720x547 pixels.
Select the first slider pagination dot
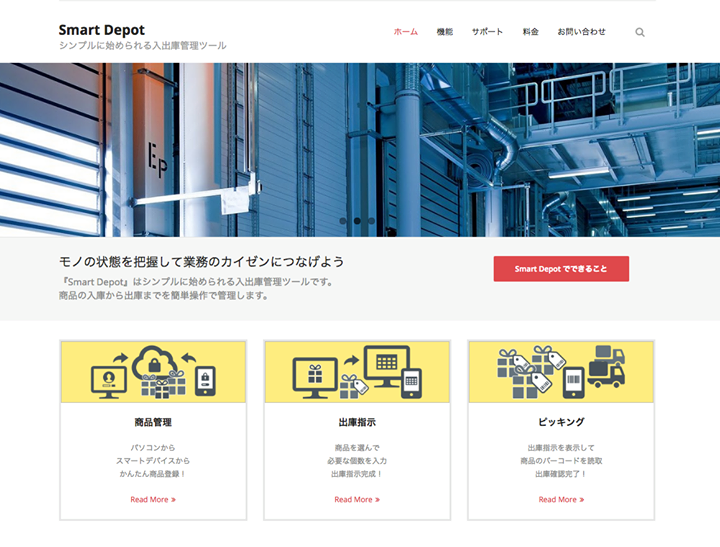(343, 221)
